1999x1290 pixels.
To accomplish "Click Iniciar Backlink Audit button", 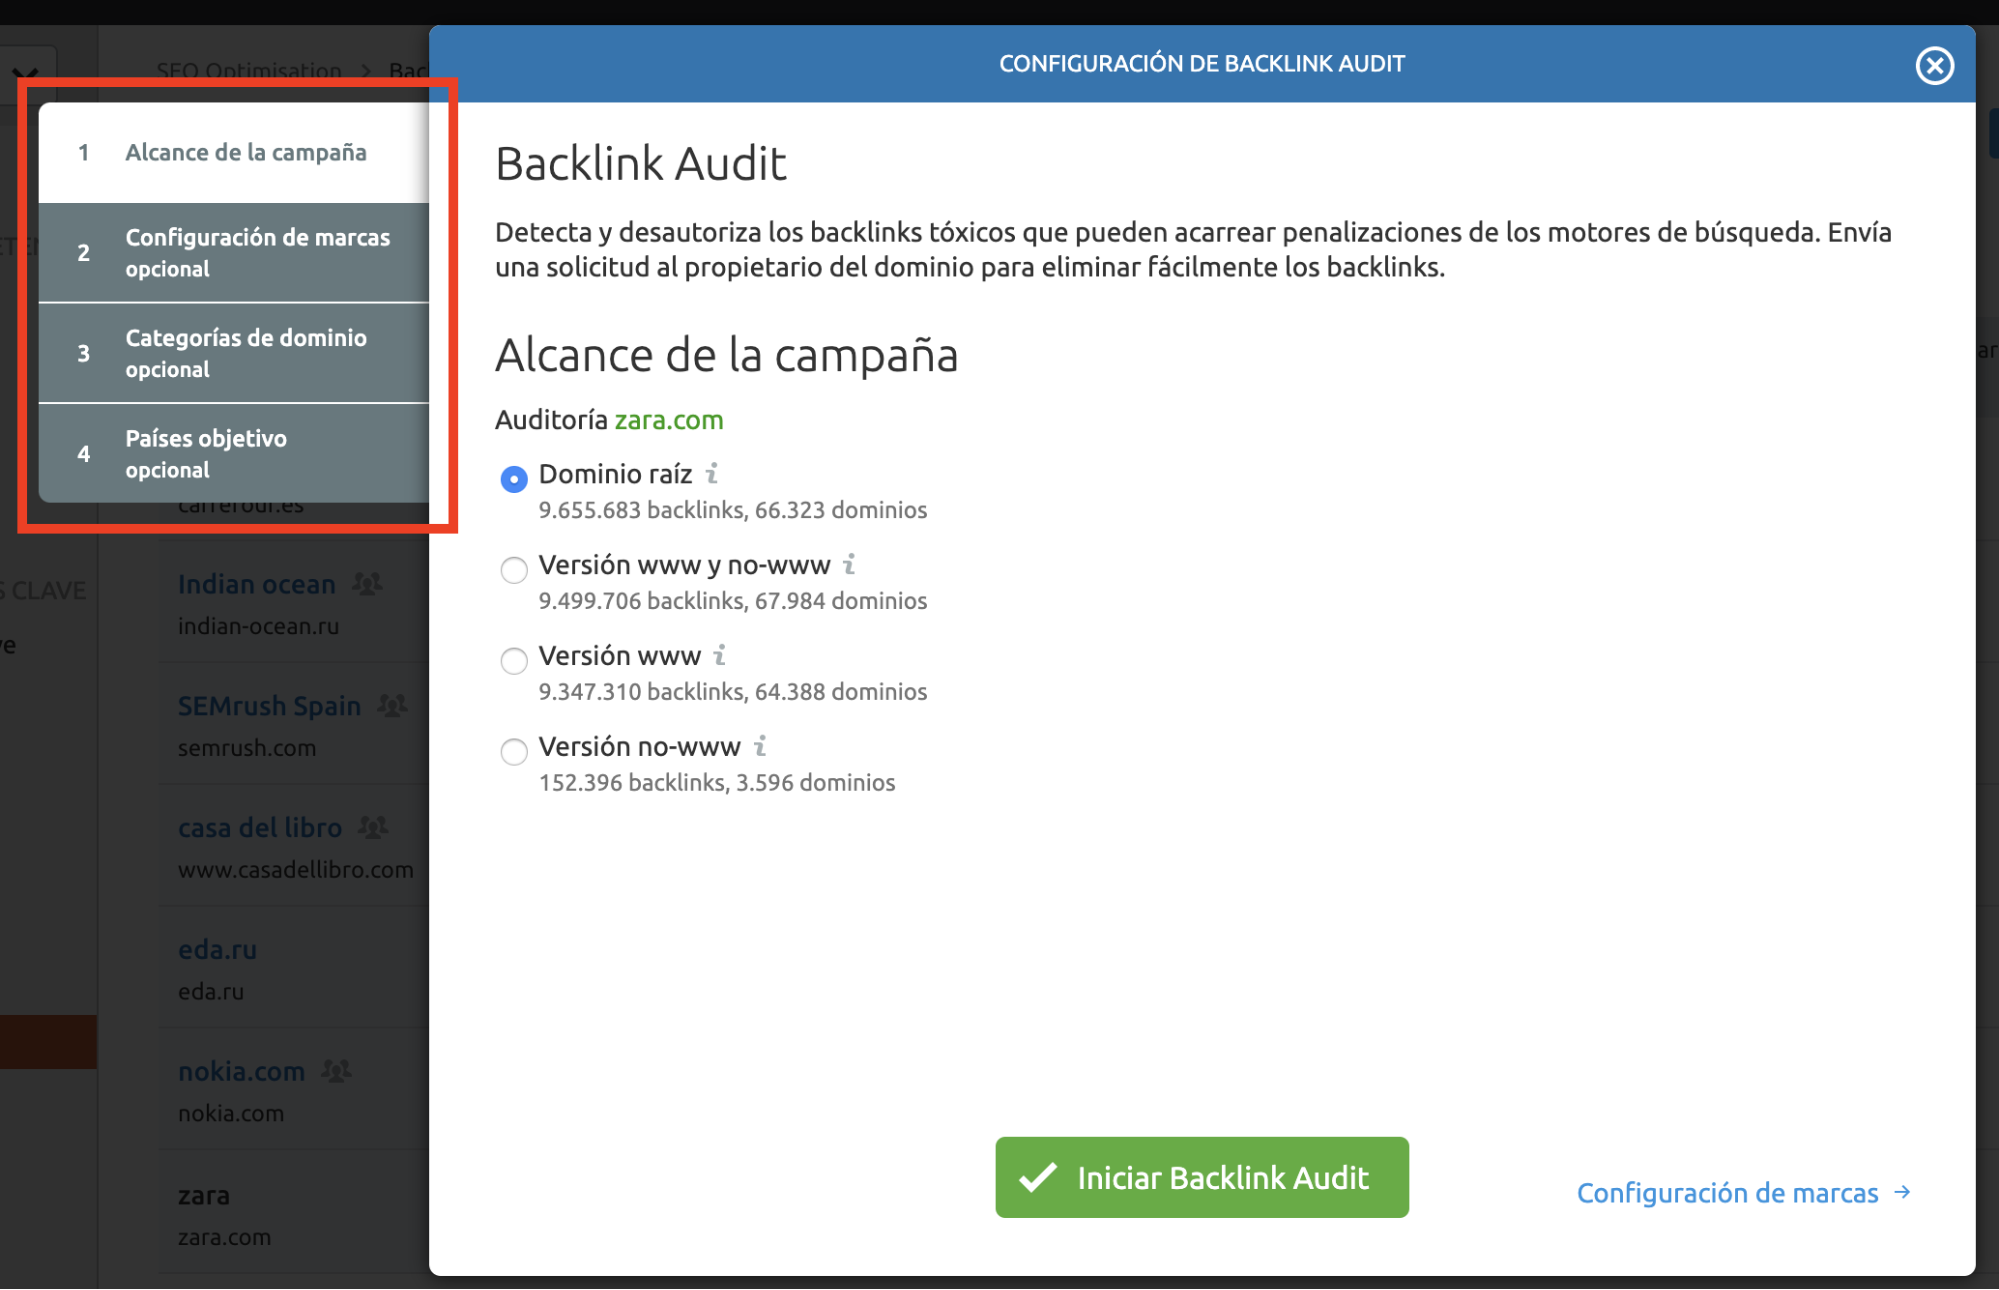I will coord(1202,1177).
